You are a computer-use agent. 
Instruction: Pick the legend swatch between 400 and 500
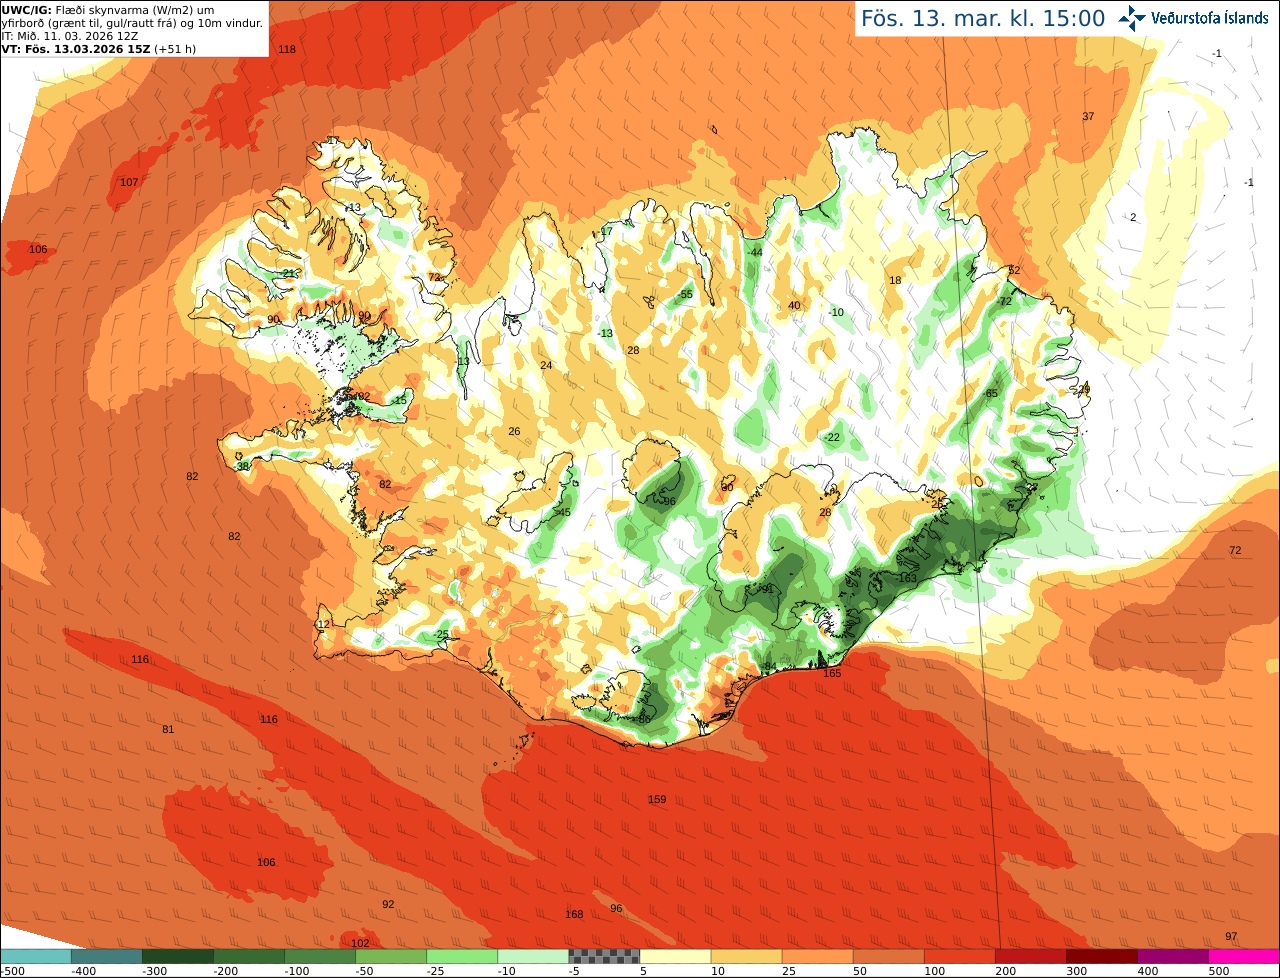pyautogui.click(x=1173, y=956)
